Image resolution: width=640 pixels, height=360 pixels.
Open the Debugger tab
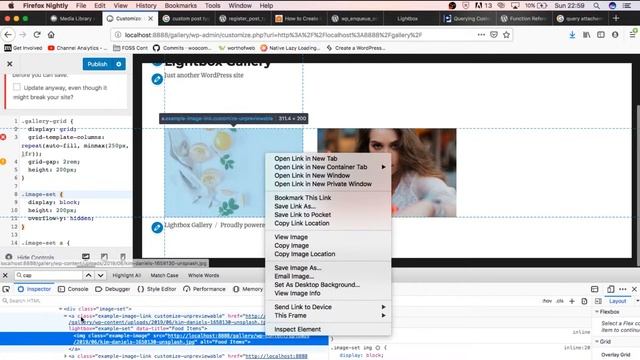tap(113, 289)
